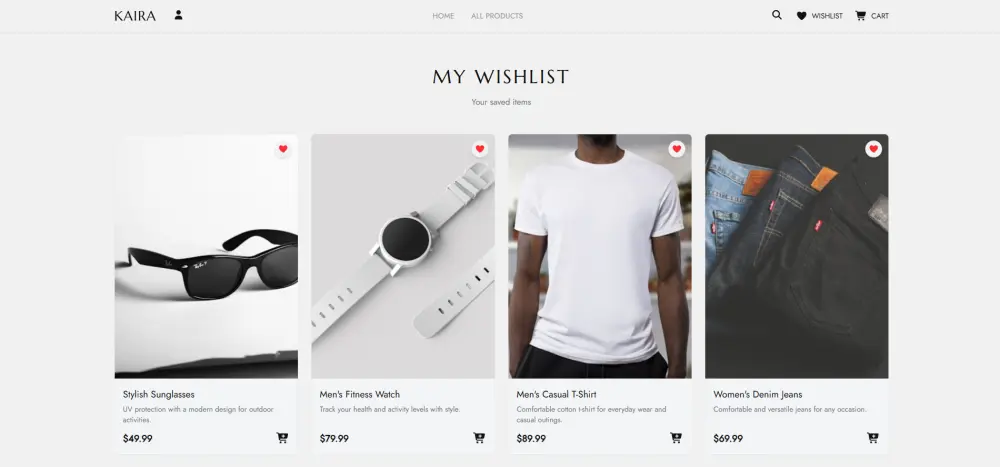Open the user account icon
Viewport: 1000px width, 467px height.
pos(179,15)
